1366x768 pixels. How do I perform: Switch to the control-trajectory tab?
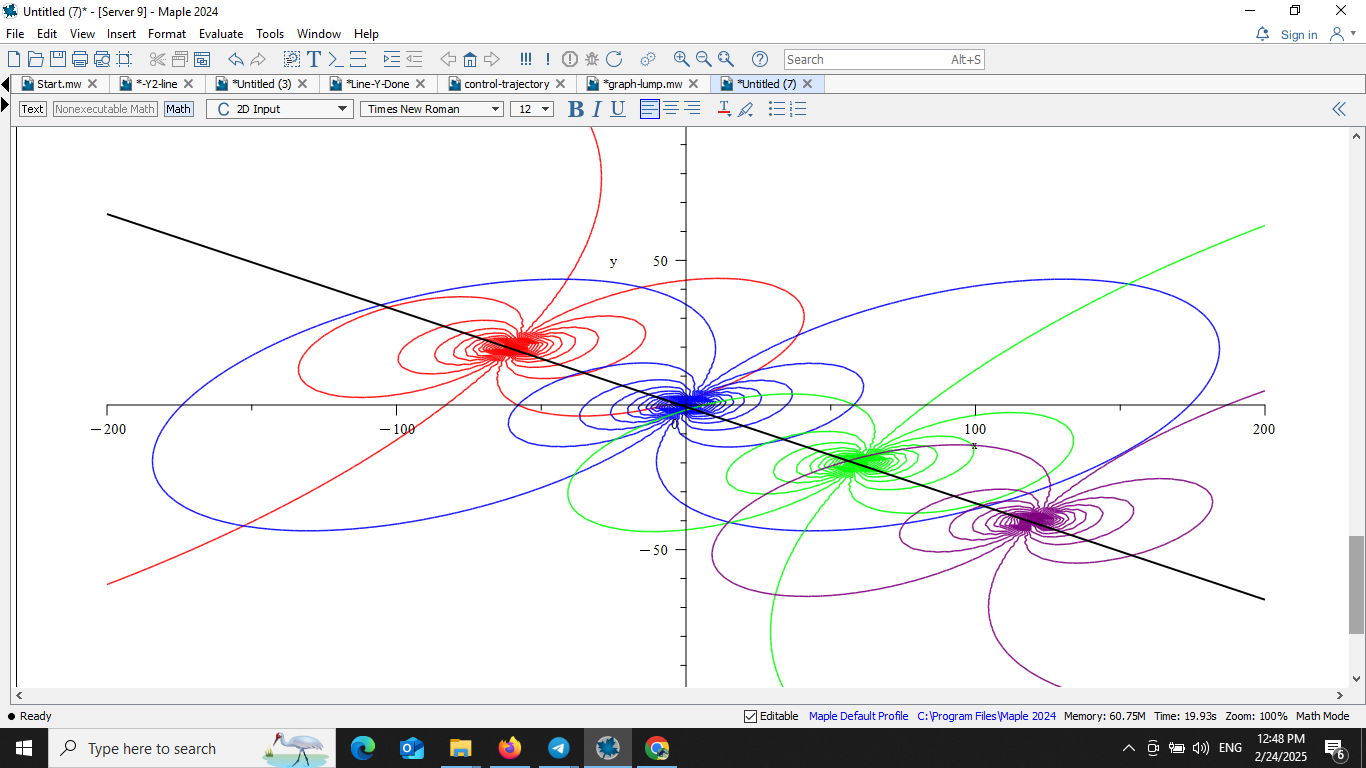[506, 84]
